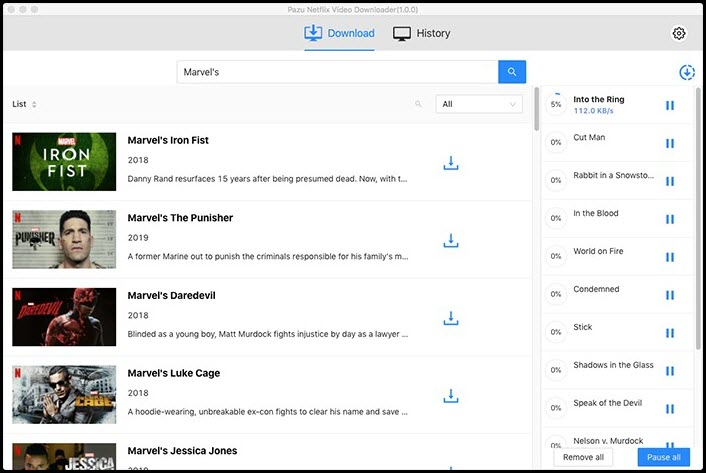Click the Luke Cage thumbnail
Image resolution: width=706 pixels, height=473 pixels.
64,394
